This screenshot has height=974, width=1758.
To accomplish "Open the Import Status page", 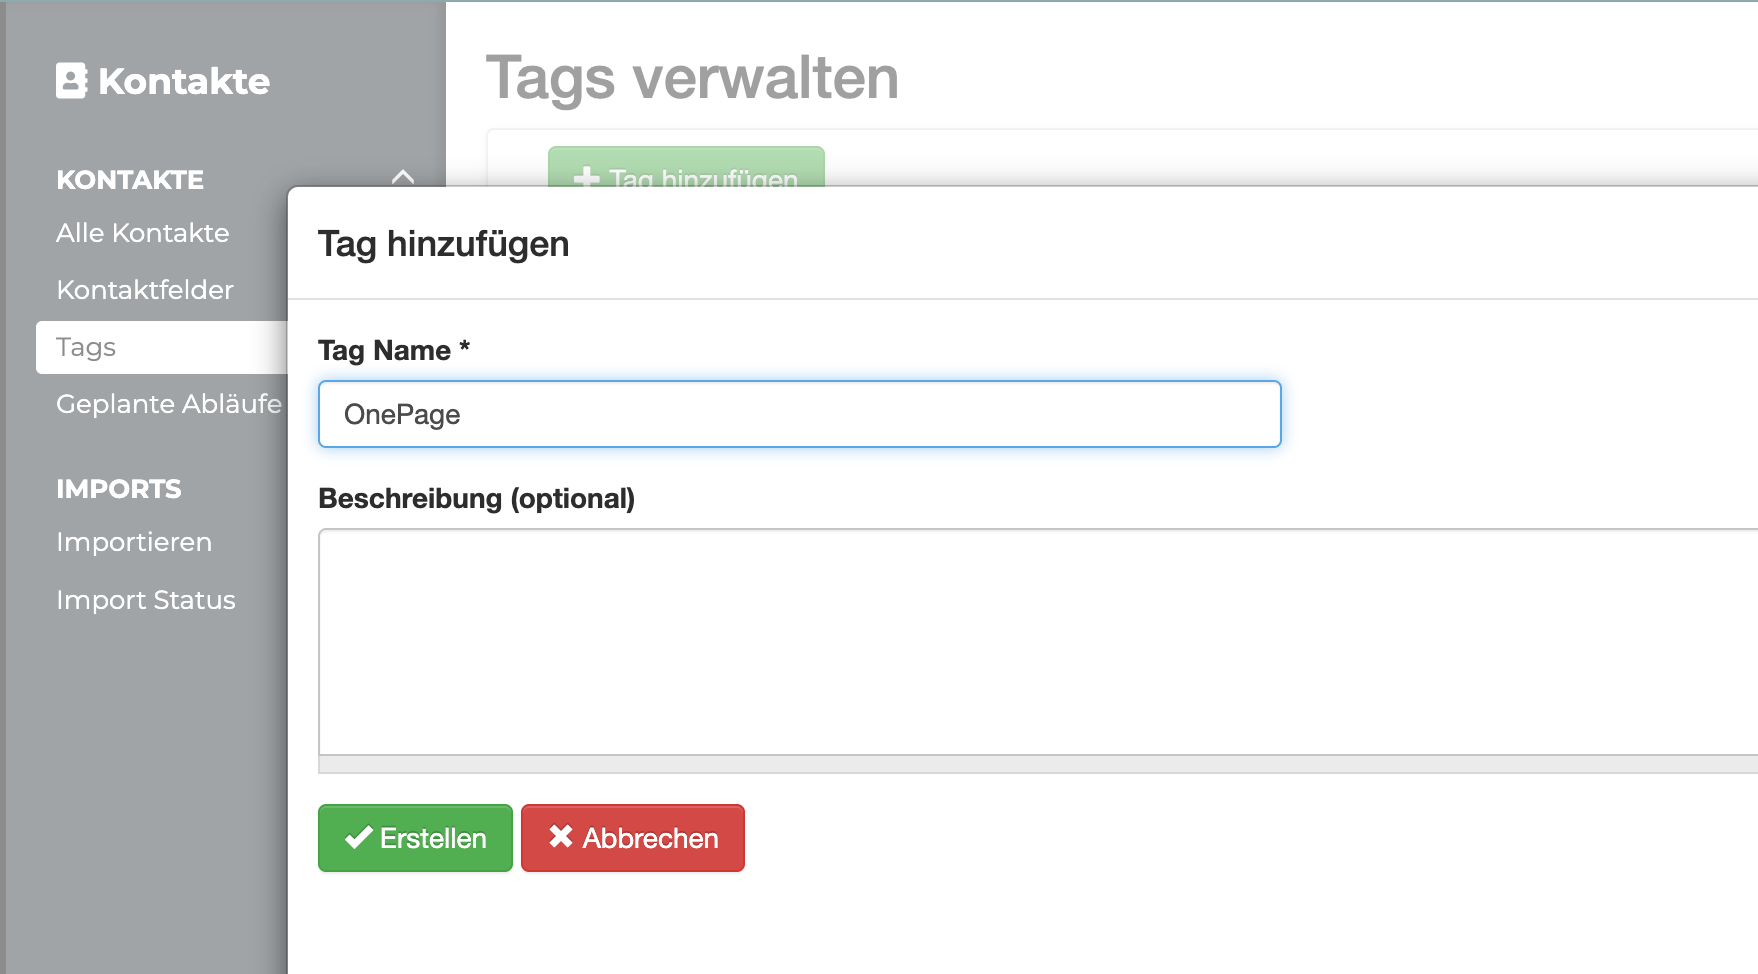I will click(146, 600).
